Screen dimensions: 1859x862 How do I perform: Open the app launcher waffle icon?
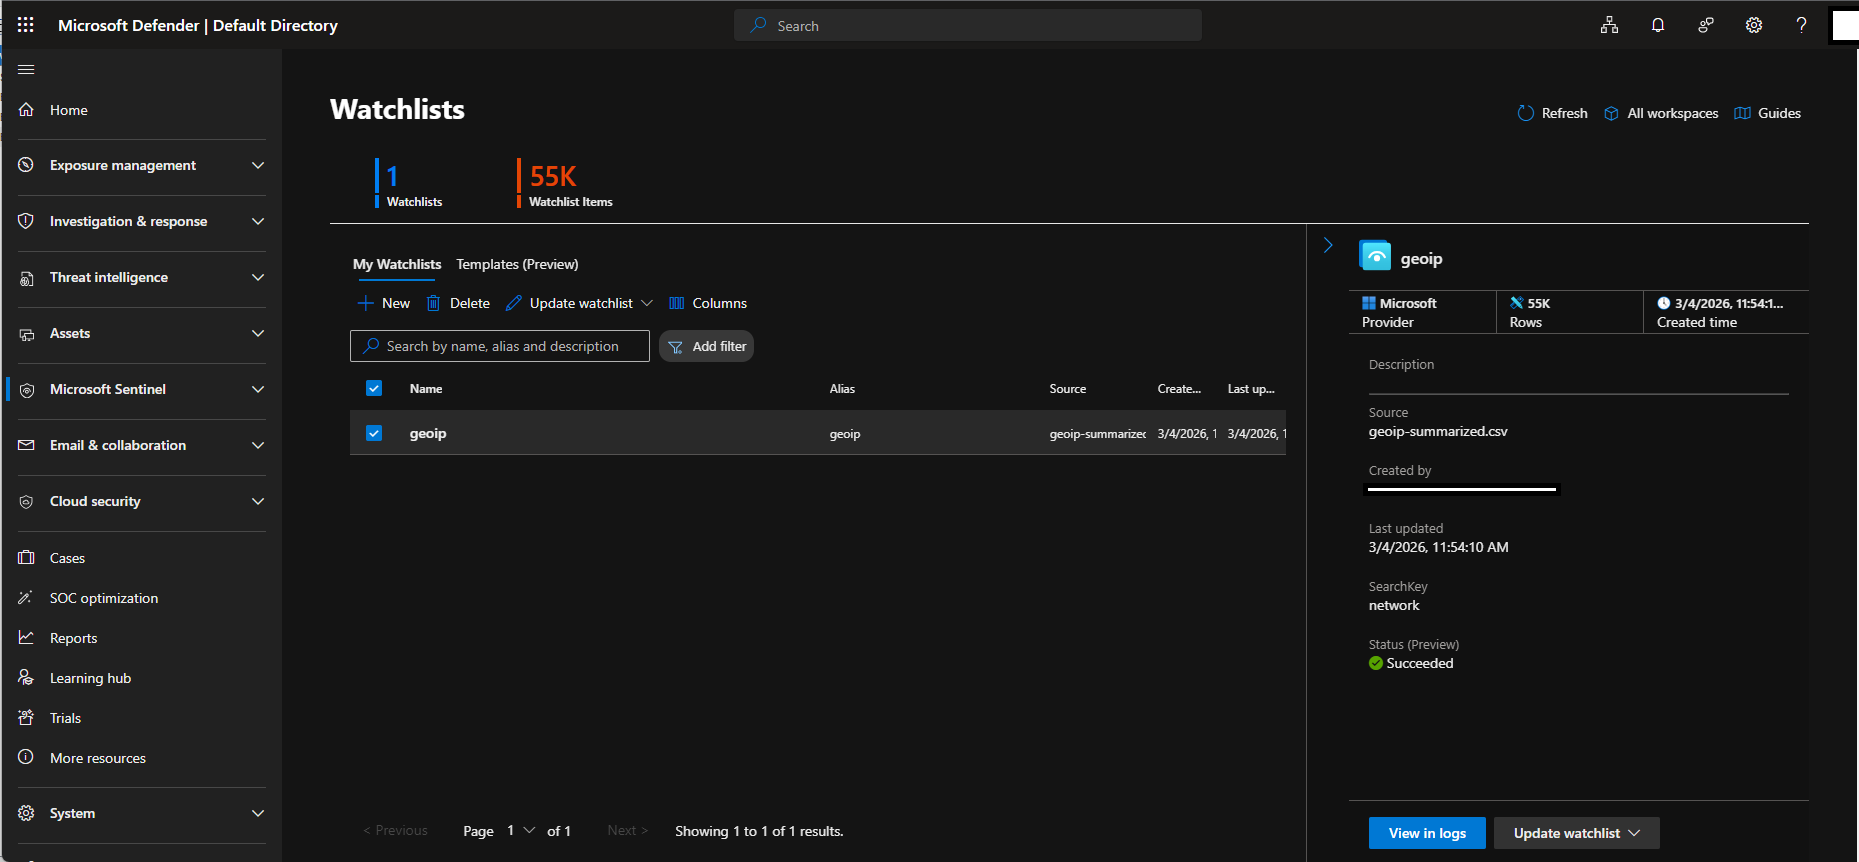[x=26, y=25]
